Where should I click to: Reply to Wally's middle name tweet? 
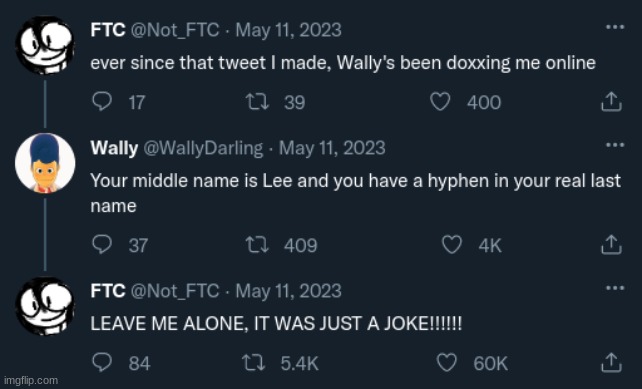102,244
